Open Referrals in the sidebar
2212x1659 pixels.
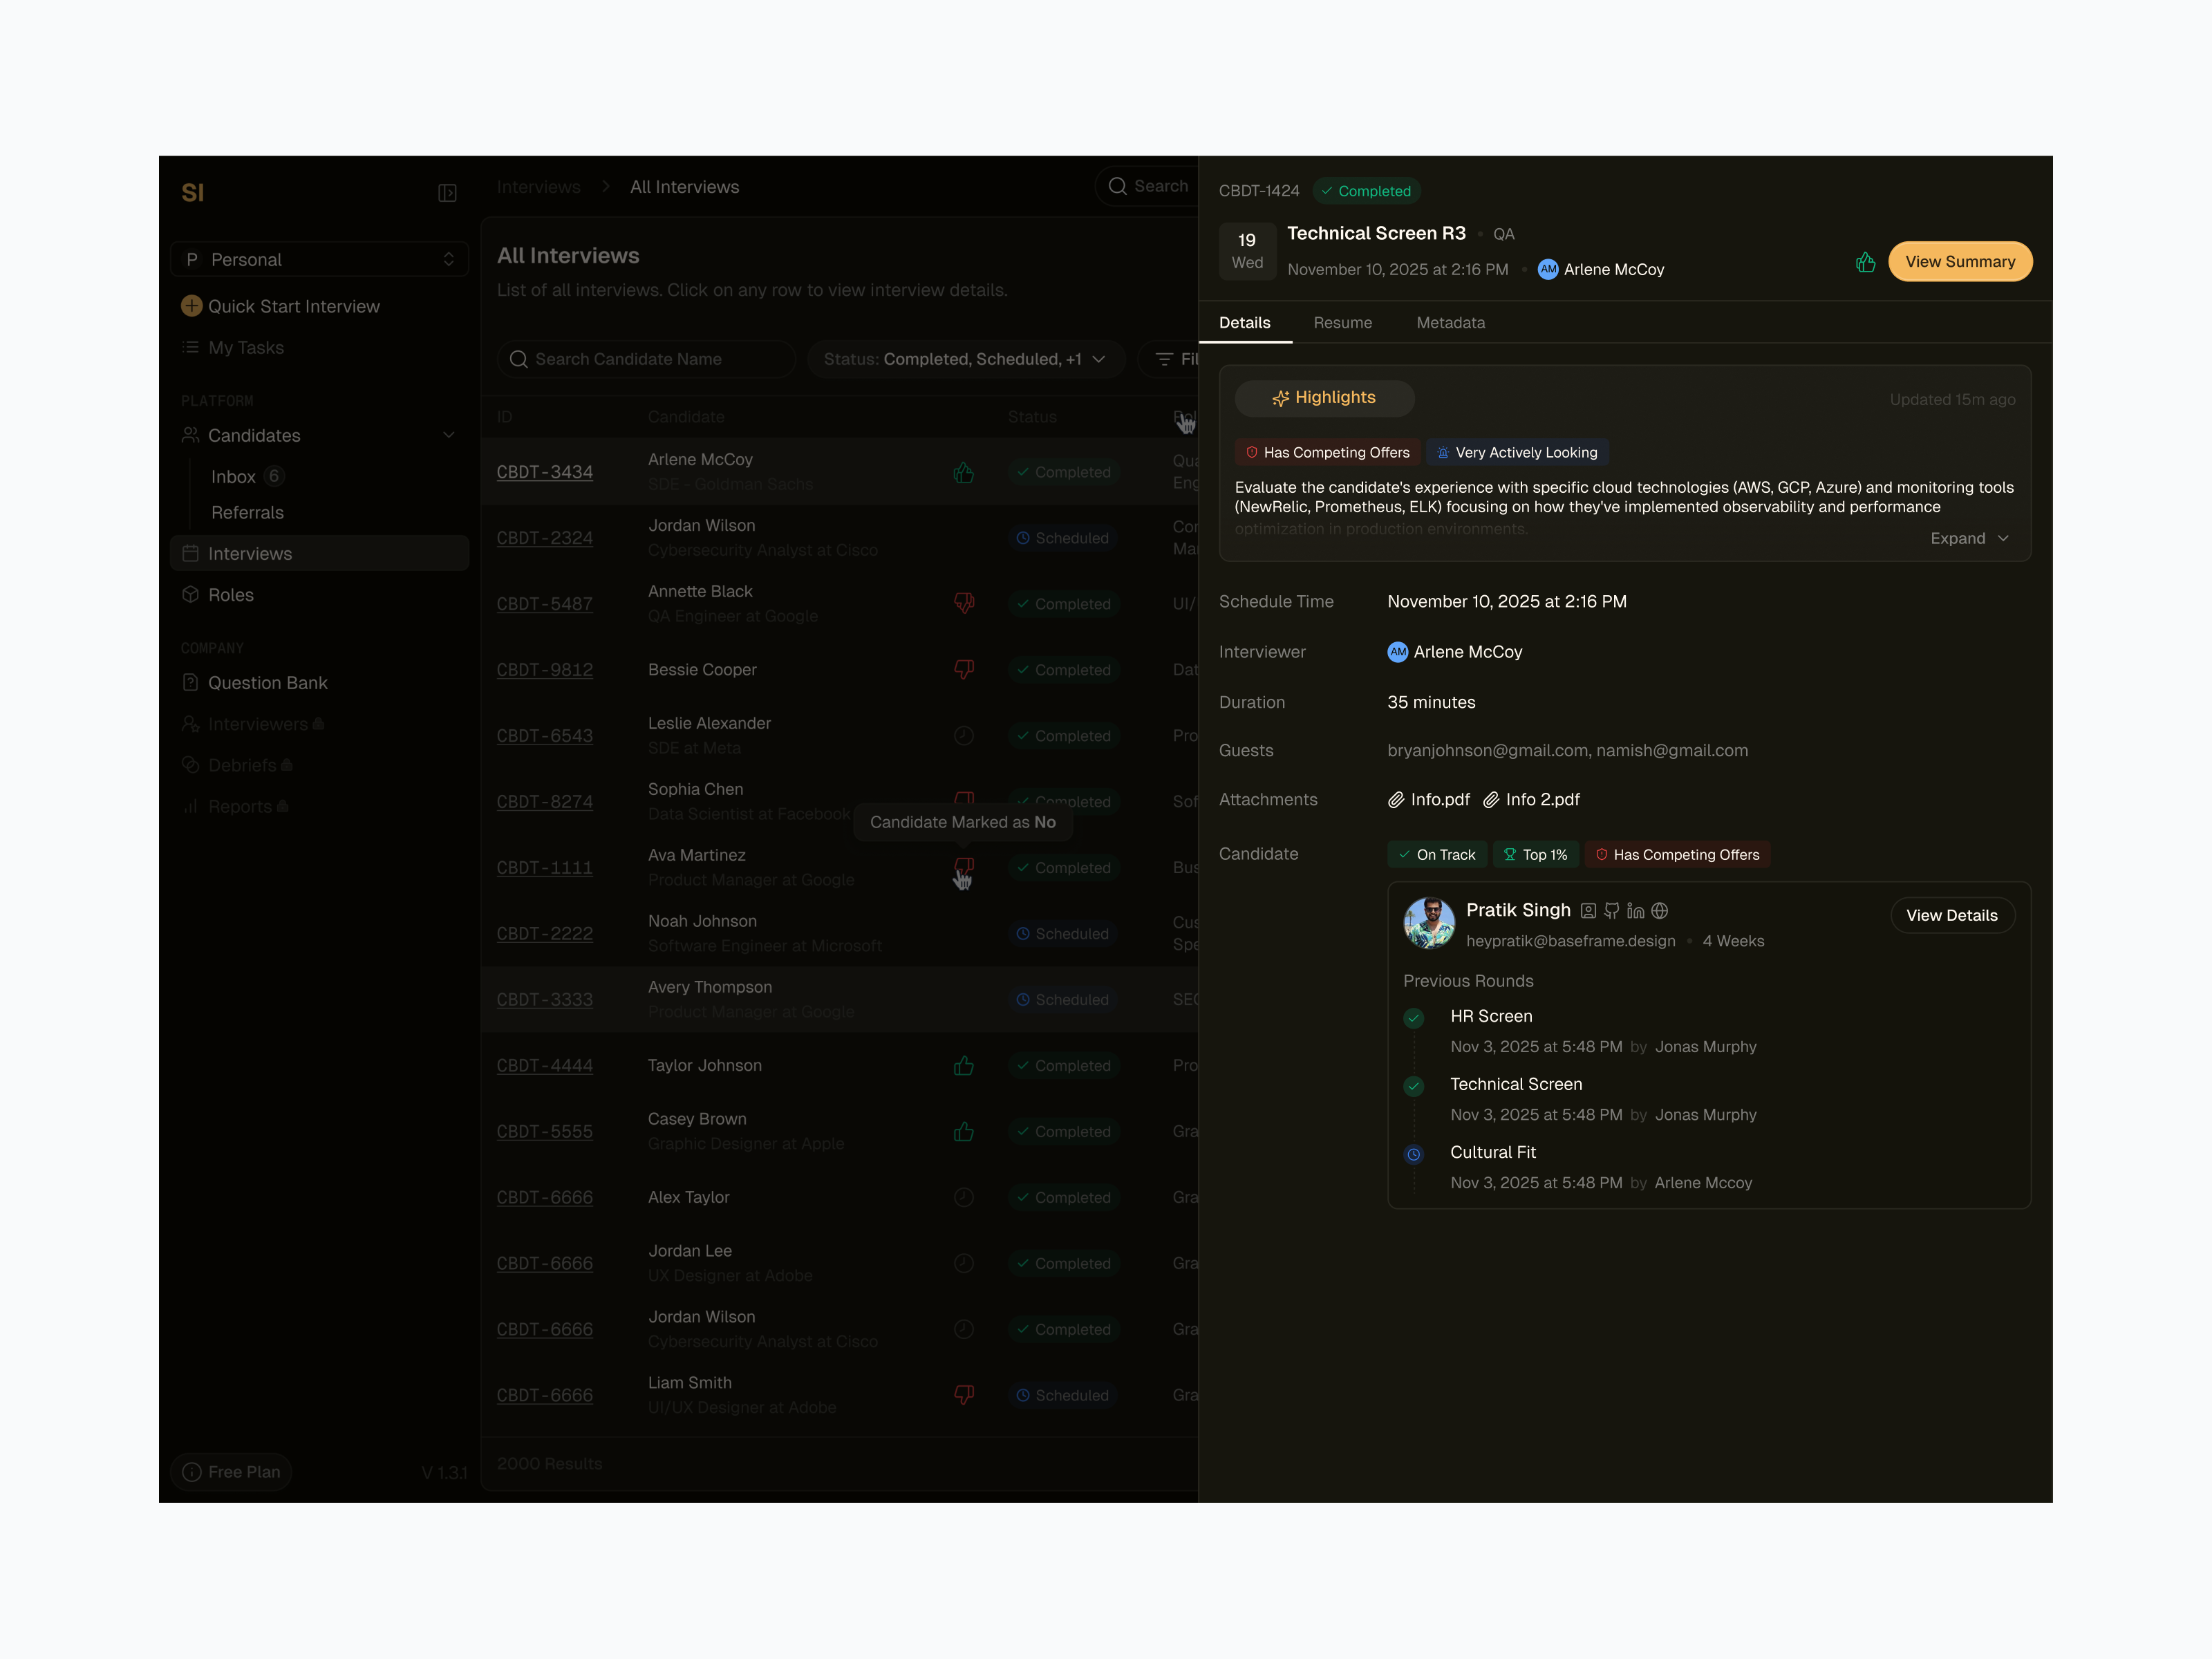pyautogui.click(x=247, y=513)
